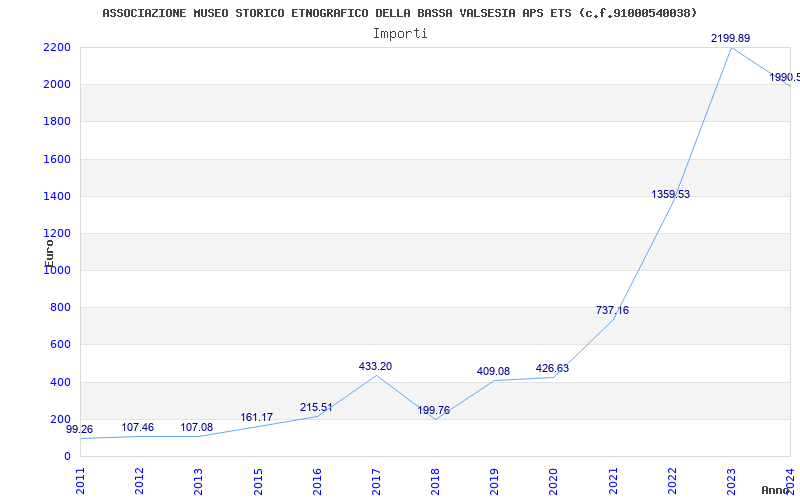Select the peak value label 2199.89
The image size is (800, 500).
click(731, 38)
